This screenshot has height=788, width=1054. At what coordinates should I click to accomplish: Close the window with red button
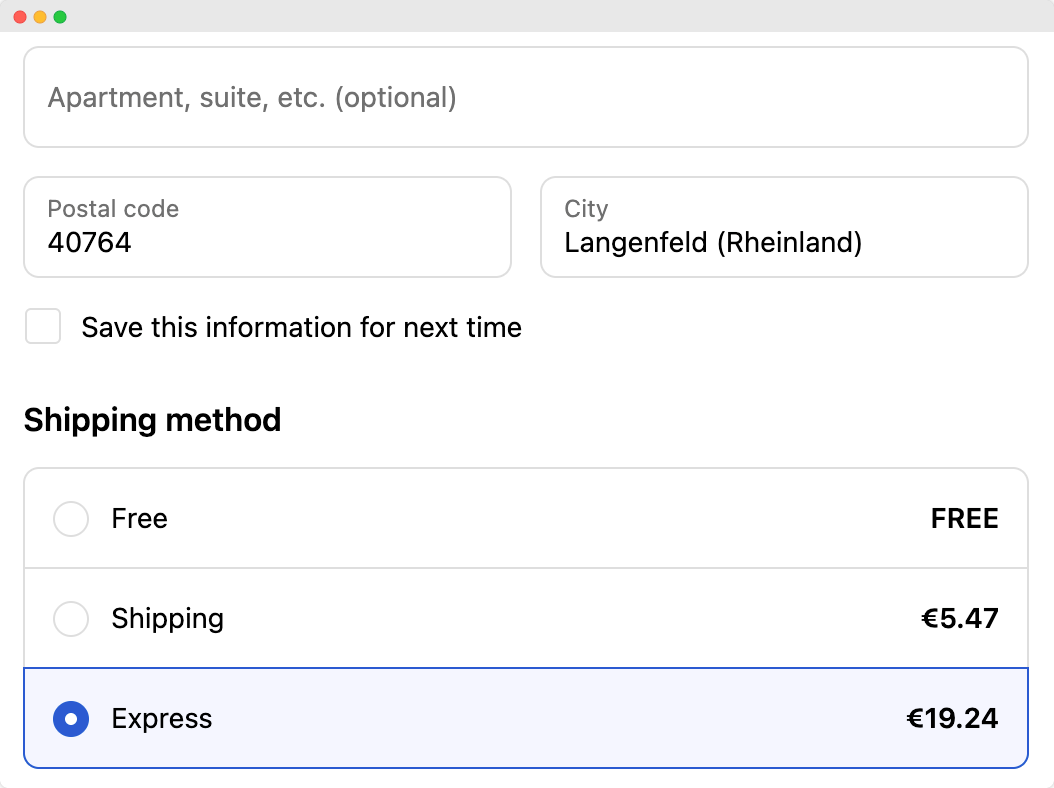(x=20, y=17)
